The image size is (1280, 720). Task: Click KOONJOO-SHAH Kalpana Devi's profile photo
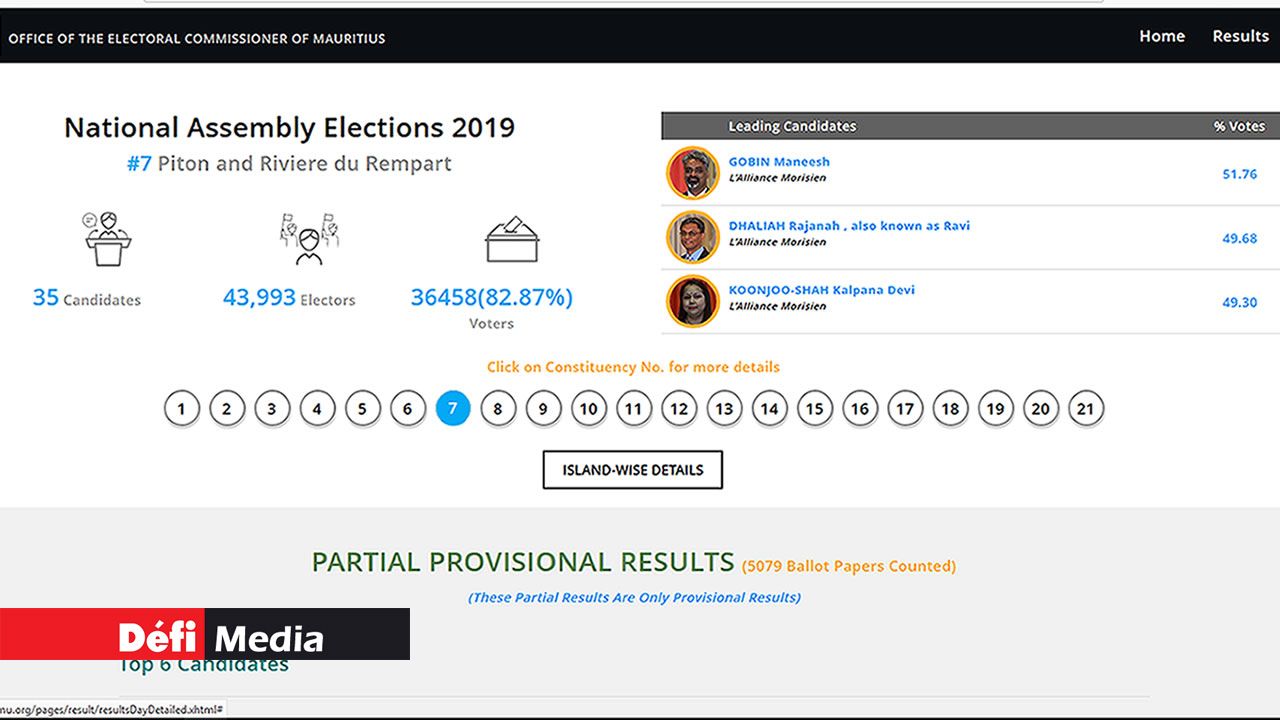(x=692, y=301)
